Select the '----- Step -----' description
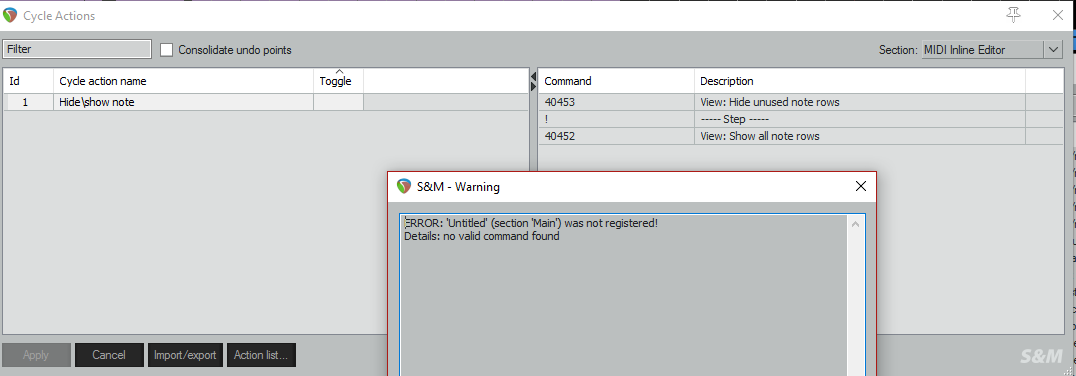The height and width of the screenshot is (376, 1076). click(860, 119)
